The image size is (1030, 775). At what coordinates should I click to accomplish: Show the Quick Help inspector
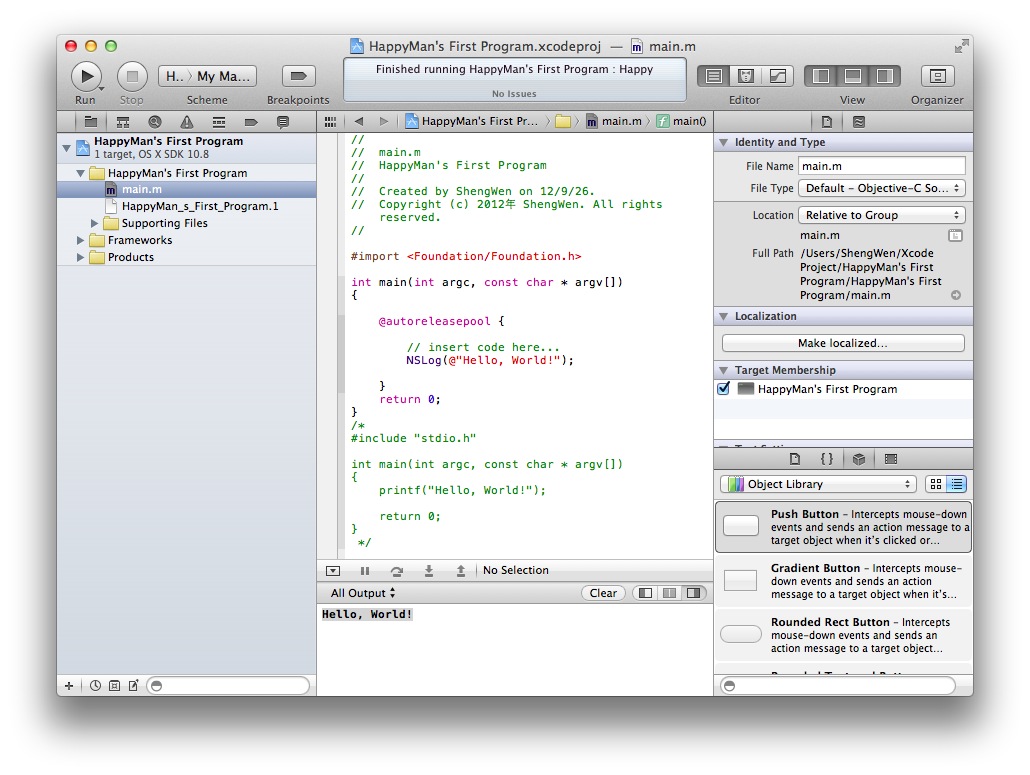(858, 122)
